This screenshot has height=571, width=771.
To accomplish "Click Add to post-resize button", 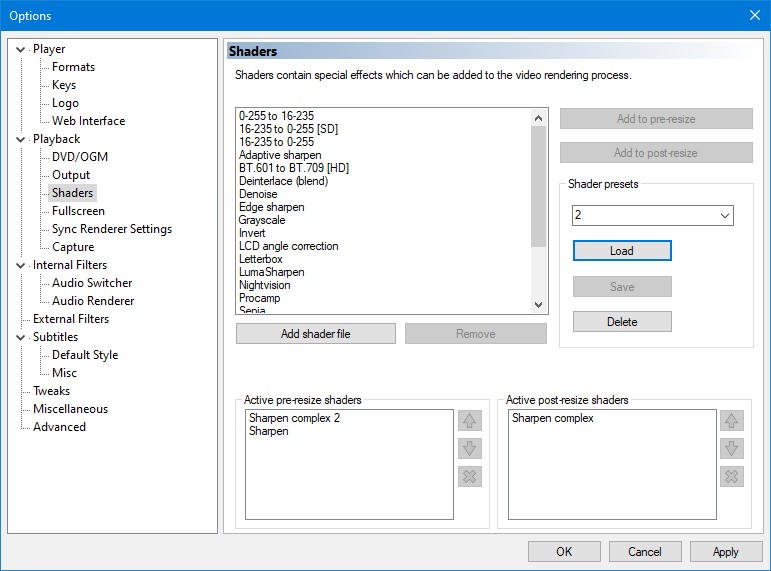I will point(656,153).
